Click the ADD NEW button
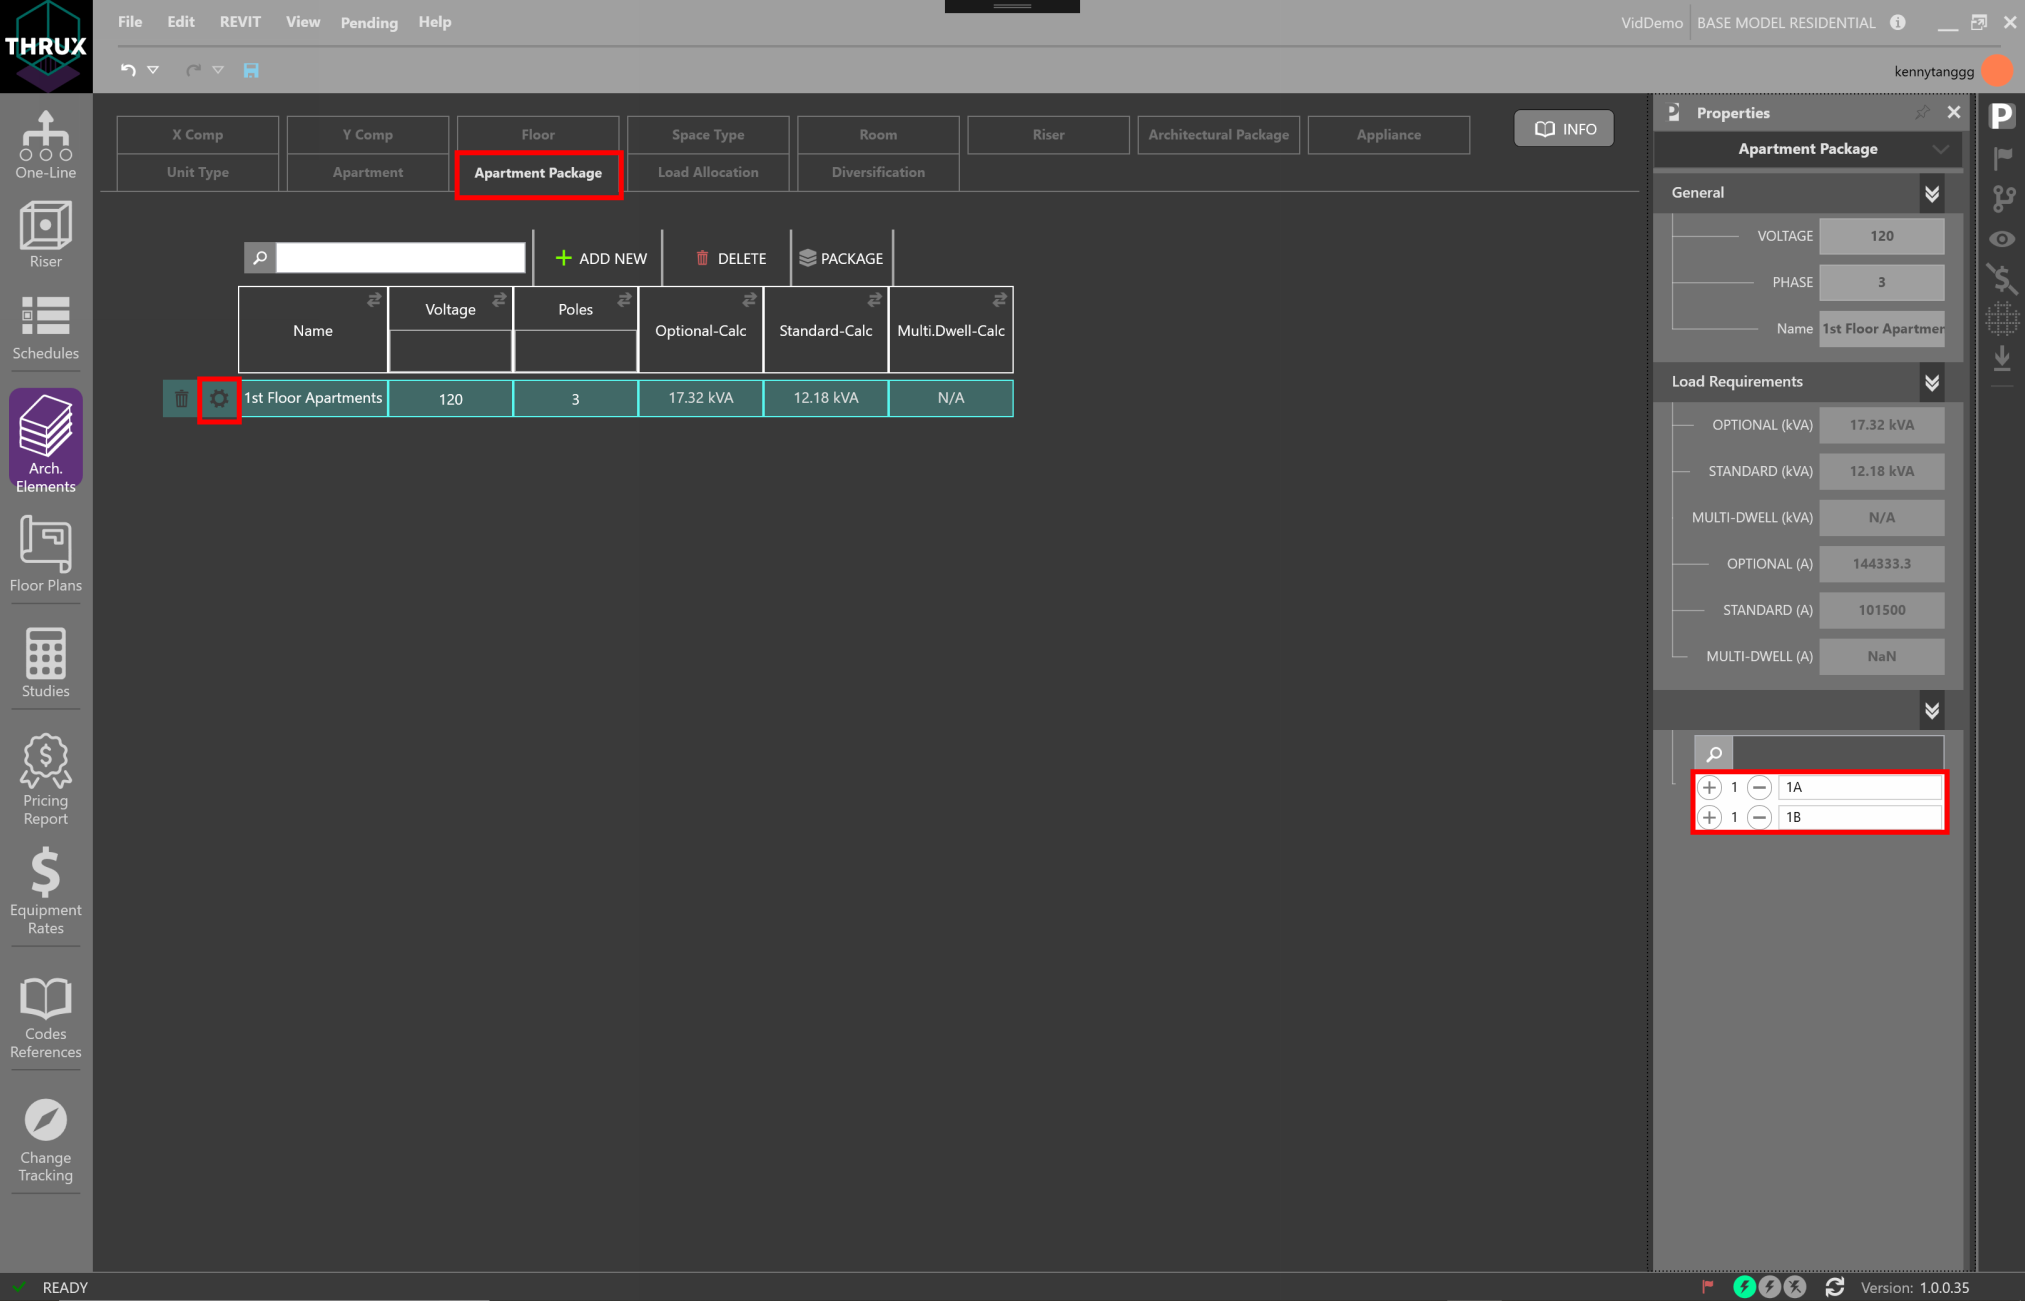Viewport: 2025px width, 1301px height. [601, 258]
